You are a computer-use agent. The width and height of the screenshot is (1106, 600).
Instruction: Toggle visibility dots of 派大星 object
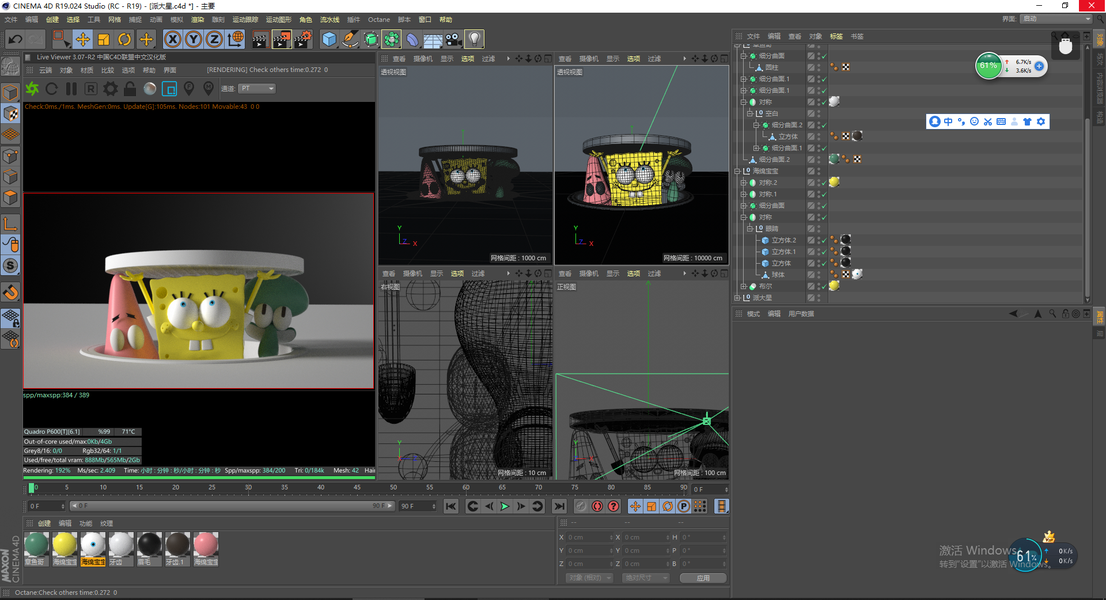tap(818, 298)
